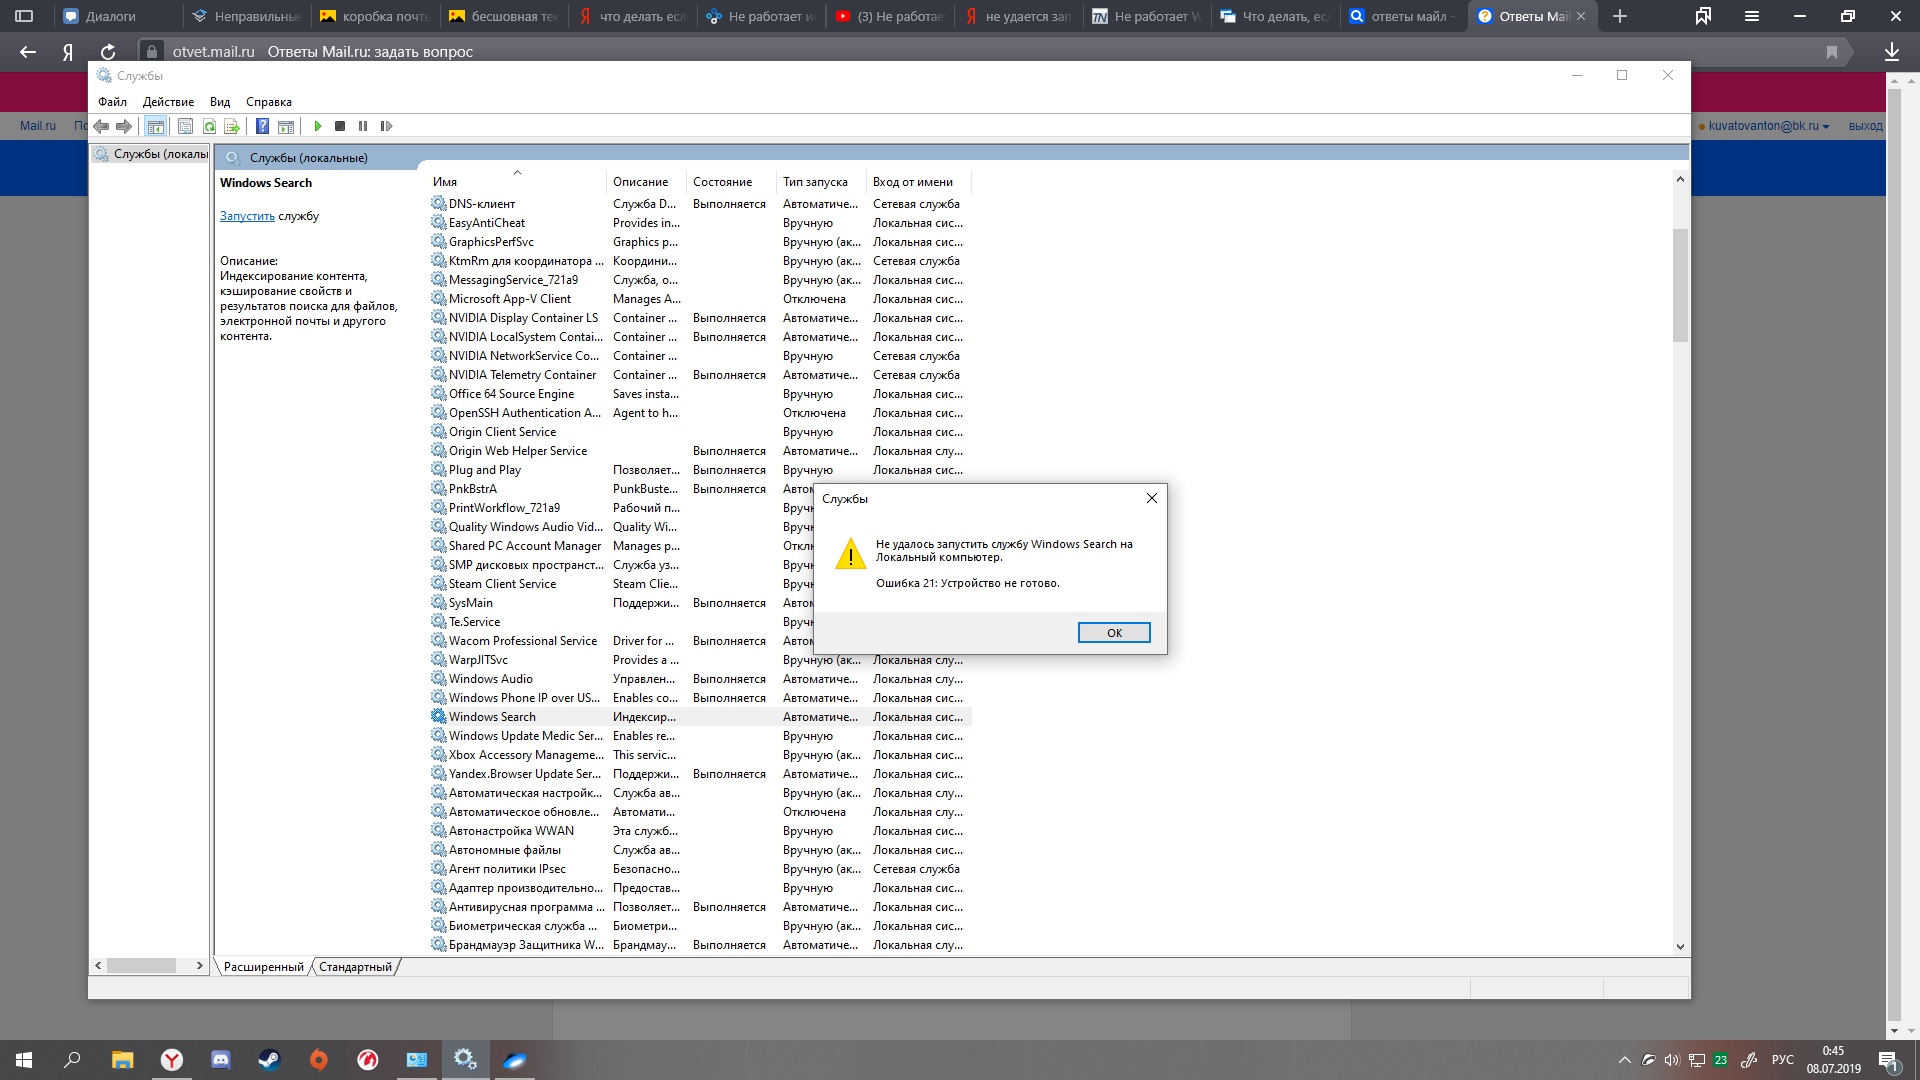Open the Windows Start menu
The image size is (1920, 1080).
tap(24, 1060)
